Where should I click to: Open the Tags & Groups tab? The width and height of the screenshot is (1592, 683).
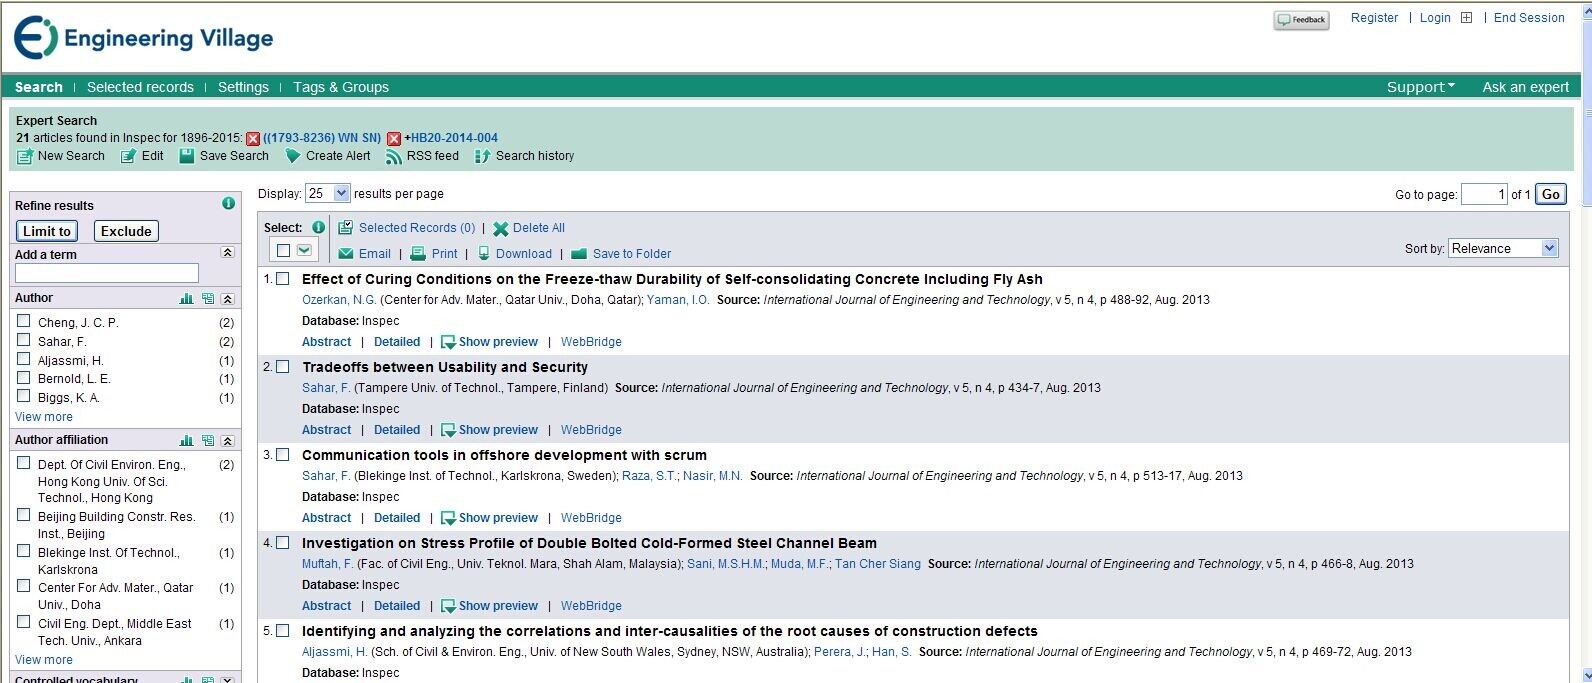click(x=341, y=87)
